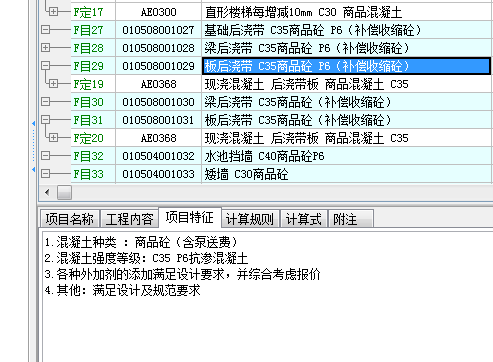493x362 pixels.
Task: Select row label F目32
Action: 88,156
